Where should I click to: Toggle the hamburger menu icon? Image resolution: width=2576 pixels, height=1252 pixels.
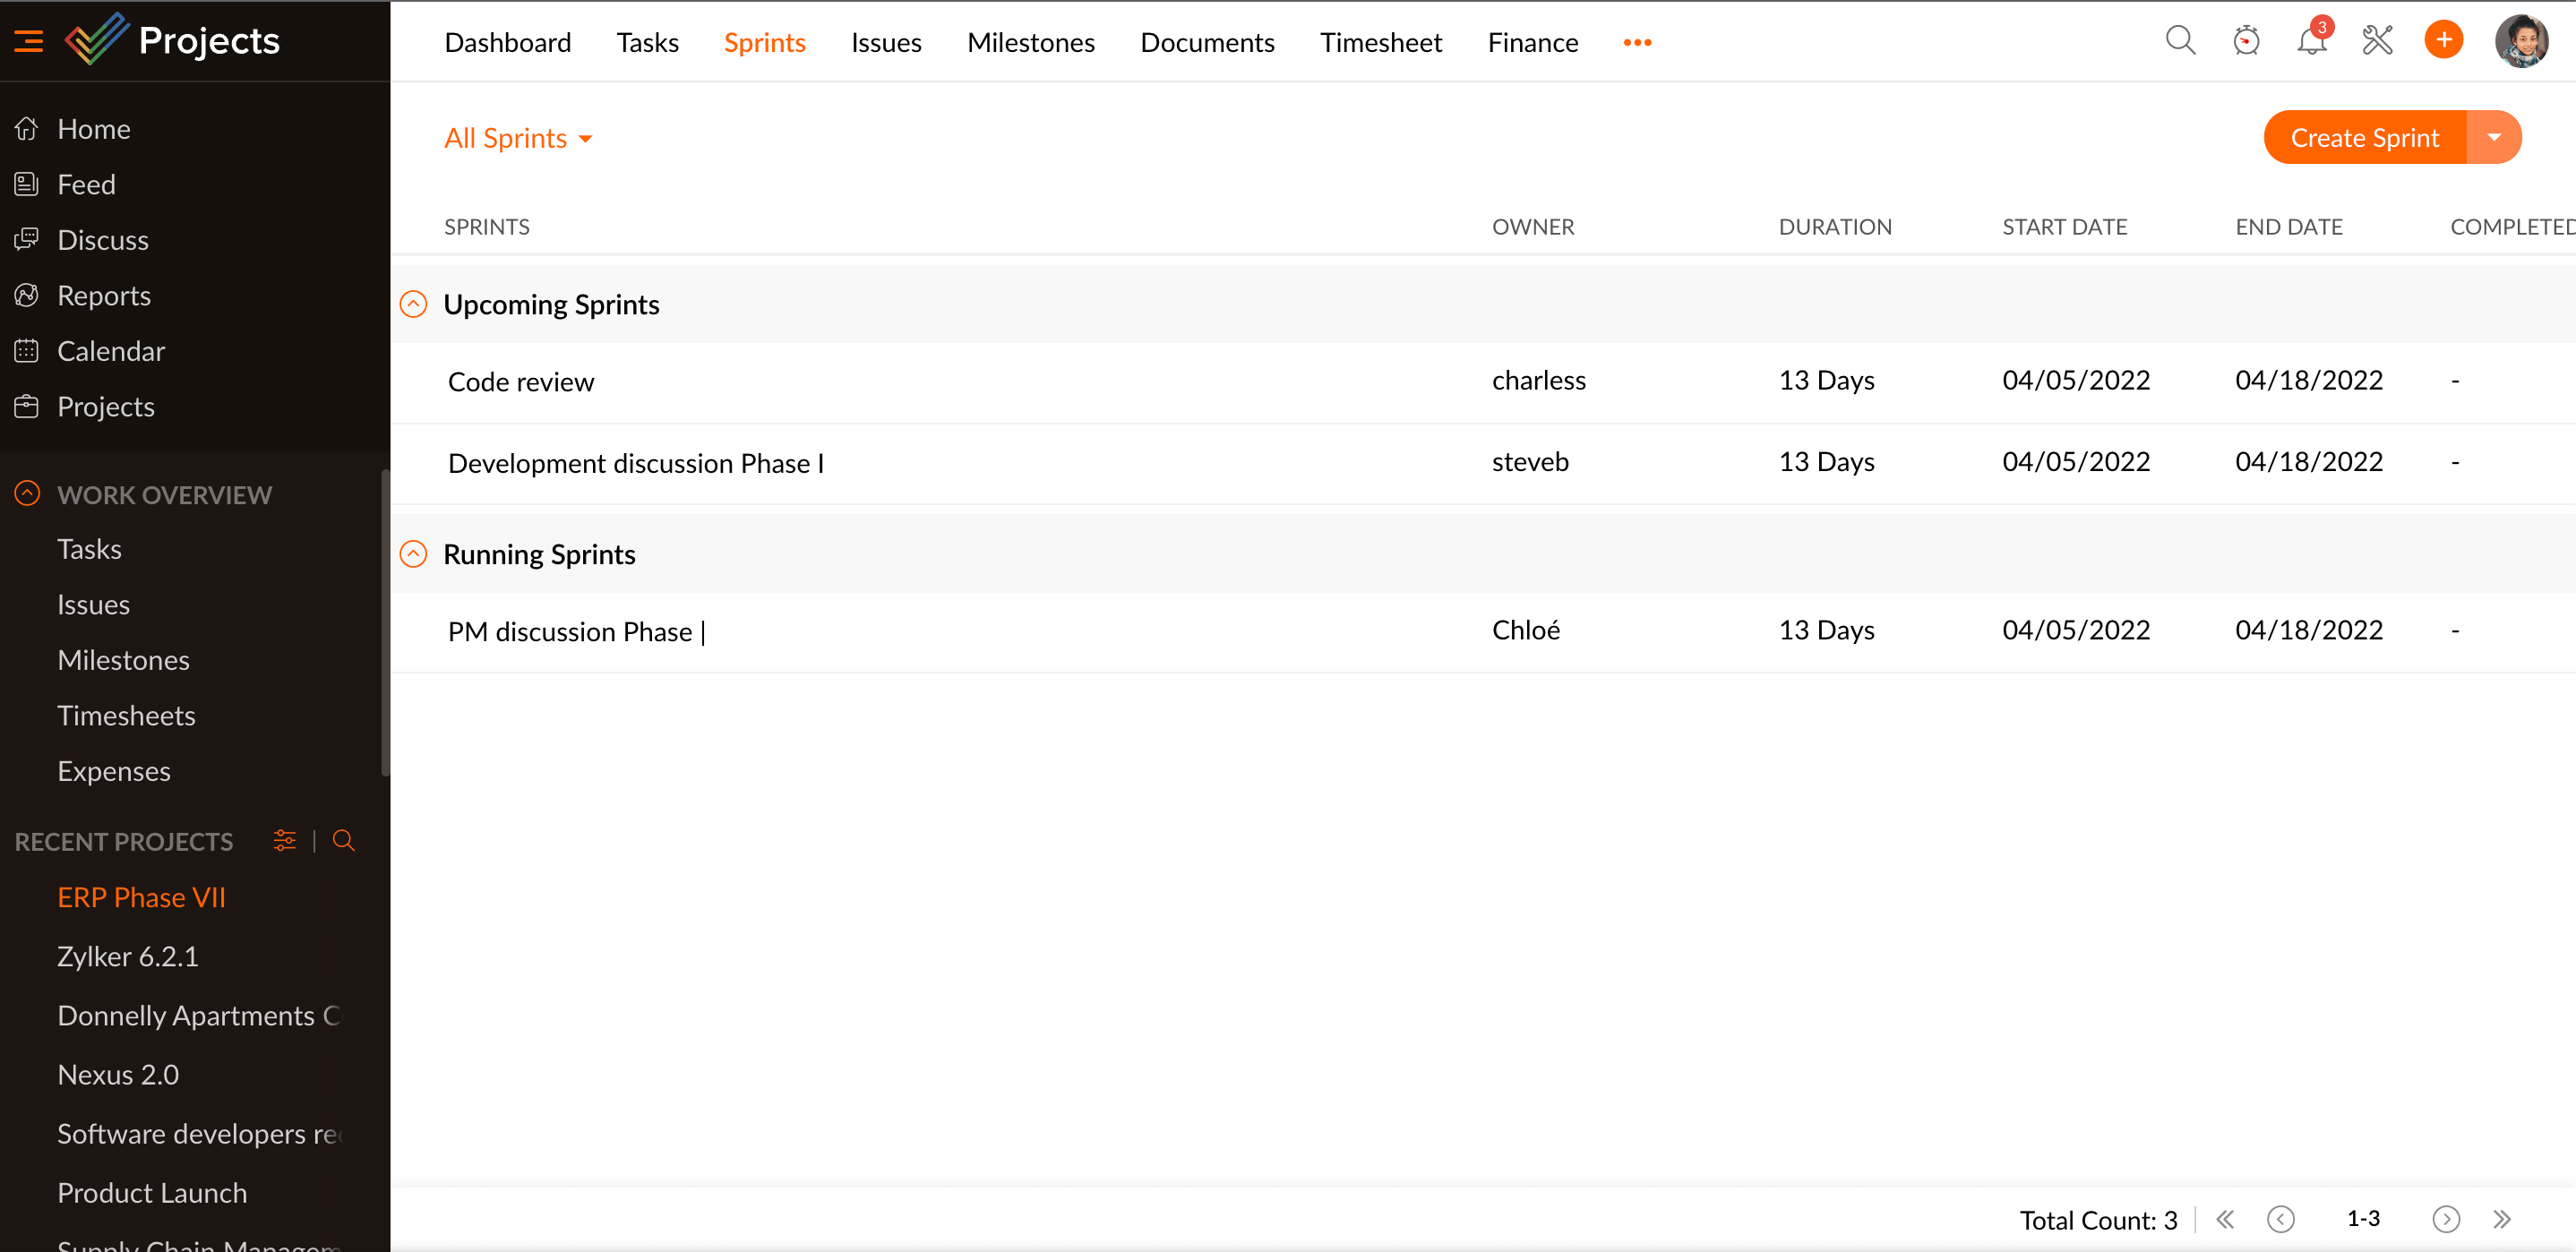(28, 41)
